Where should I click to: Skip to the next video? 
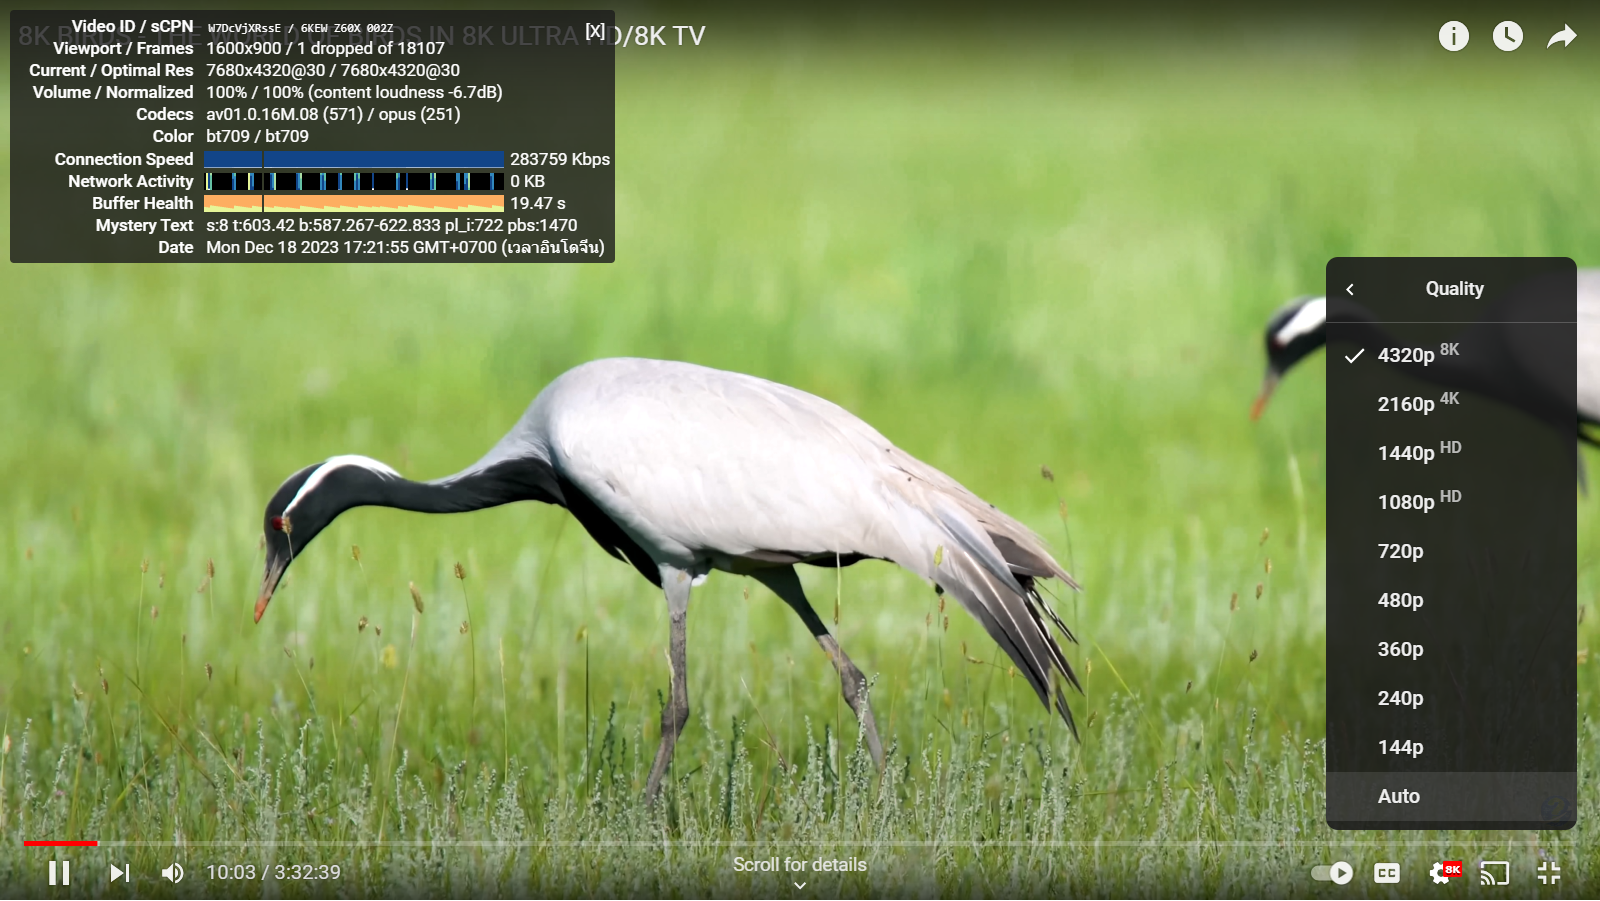[x=119, y=873]
